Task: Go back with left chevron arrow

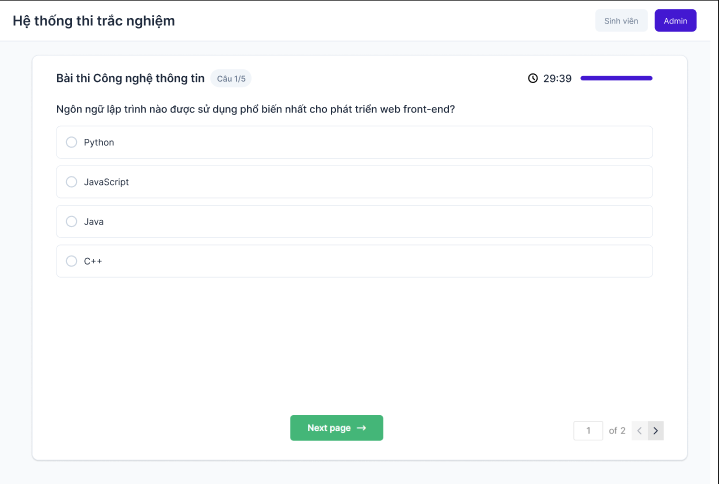Action: pos(640,430)
